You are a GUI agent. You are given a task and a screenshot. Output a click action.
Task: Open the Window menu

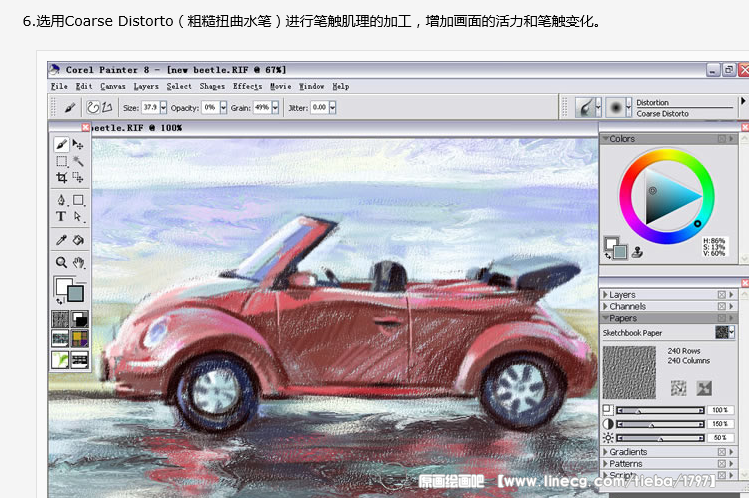311,86
